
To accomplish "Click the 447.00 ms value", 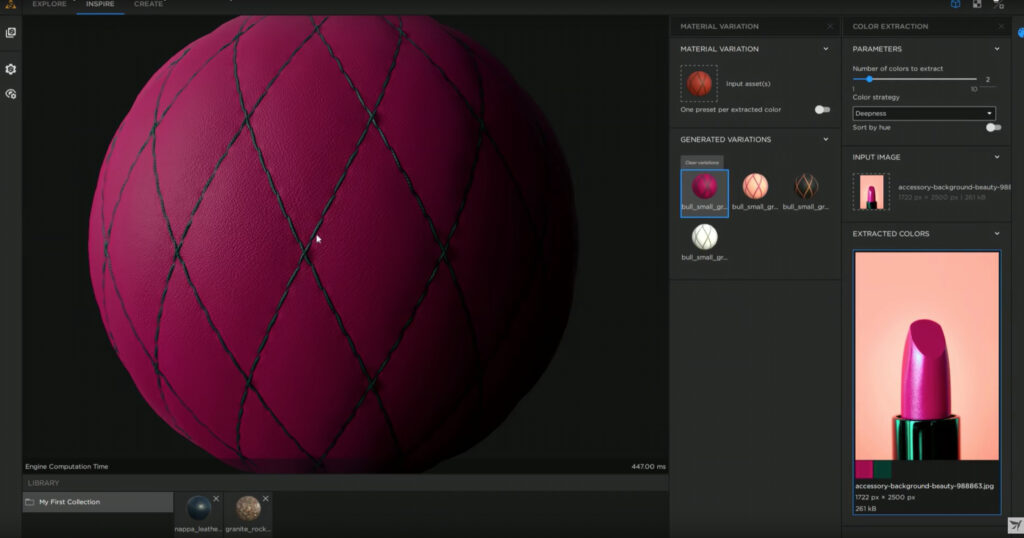I will (x=648, y=467).
